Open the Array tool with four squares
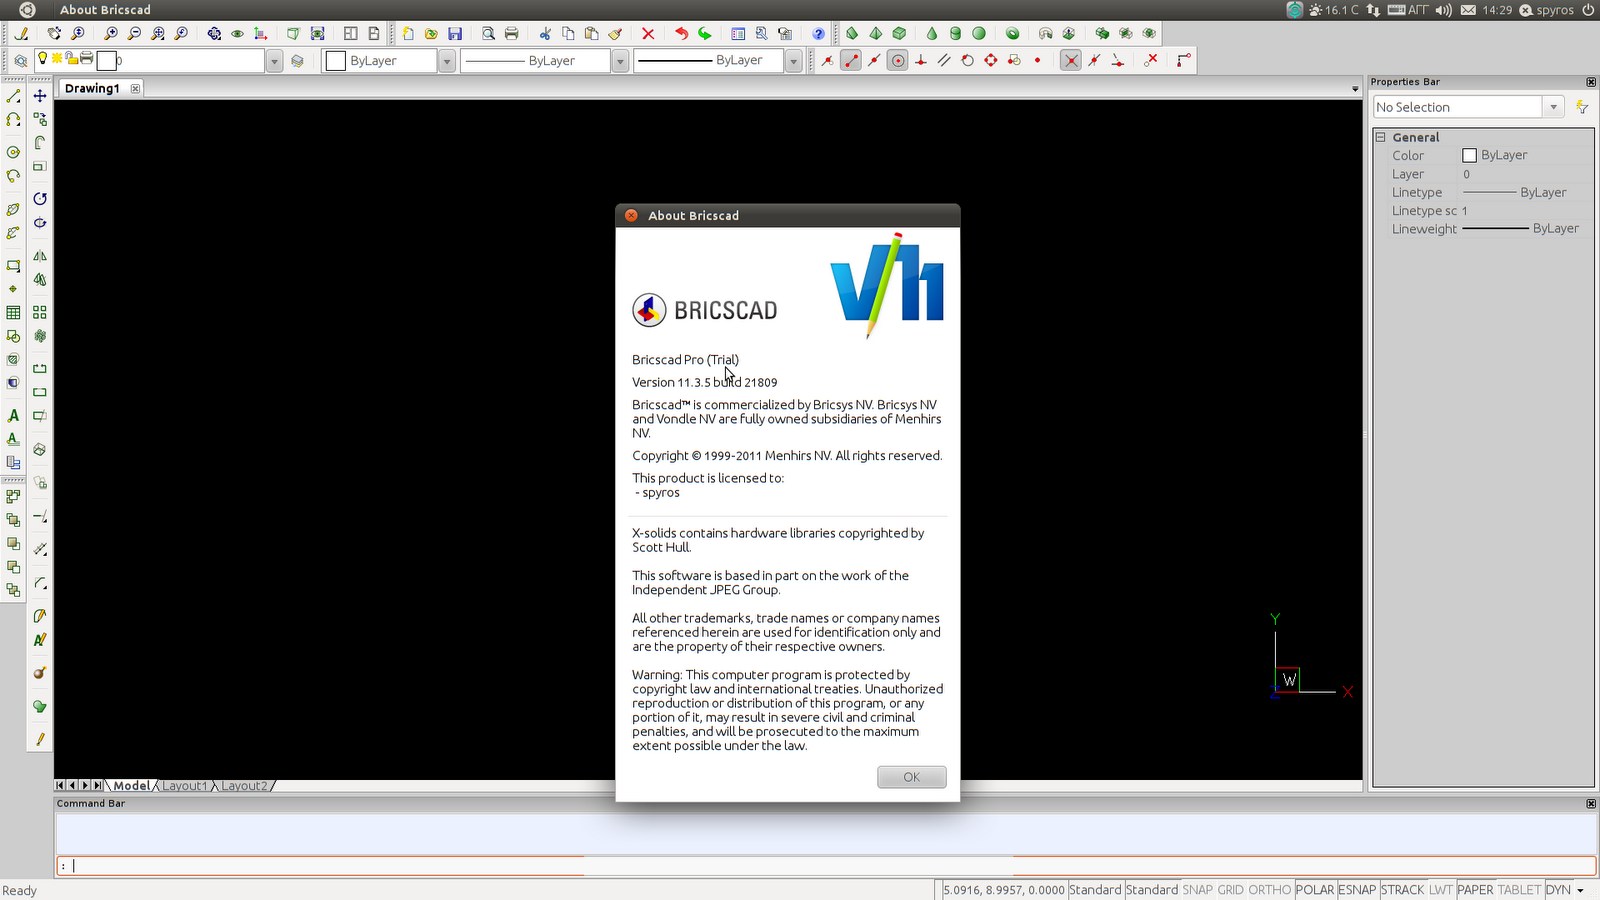The height and width of the screenshot is (900, 1600). [x=40, y=313]
